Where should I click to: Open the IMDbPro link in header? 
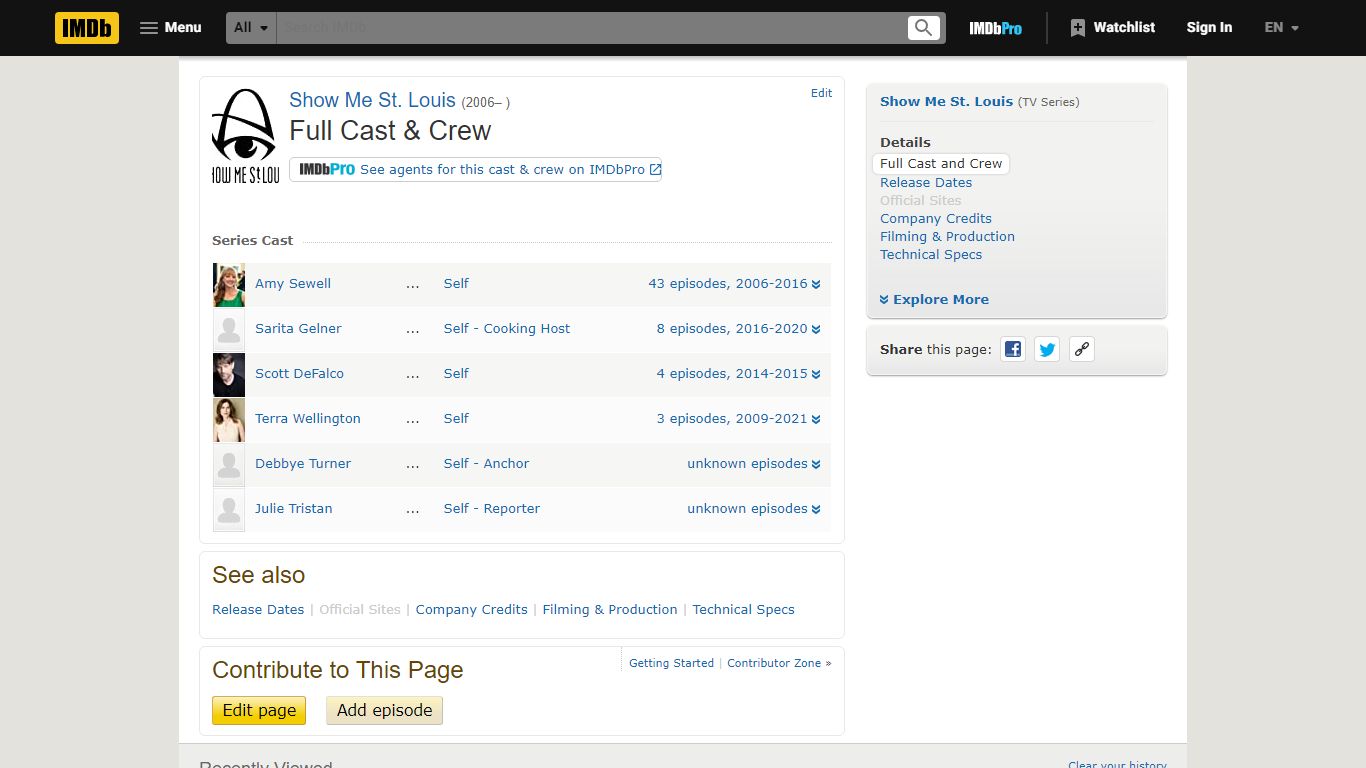(995, 28)
